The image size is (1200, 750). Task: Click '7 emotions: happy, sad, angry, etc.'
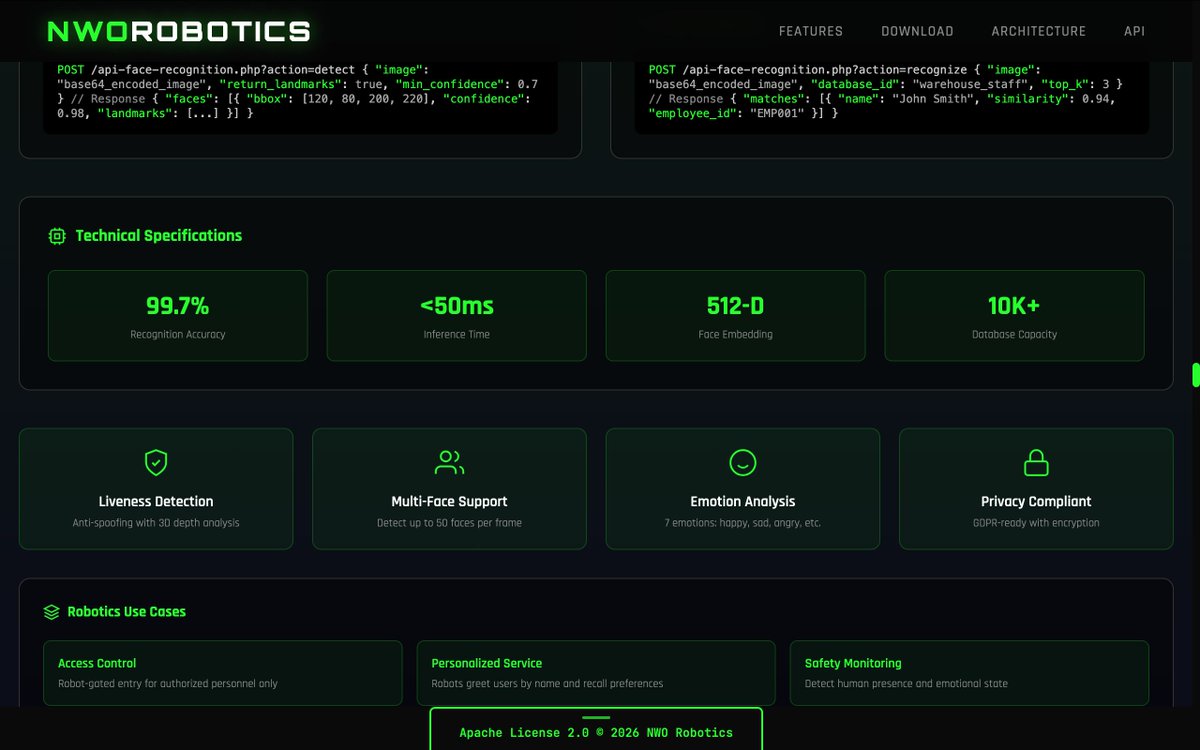[743, 523]
